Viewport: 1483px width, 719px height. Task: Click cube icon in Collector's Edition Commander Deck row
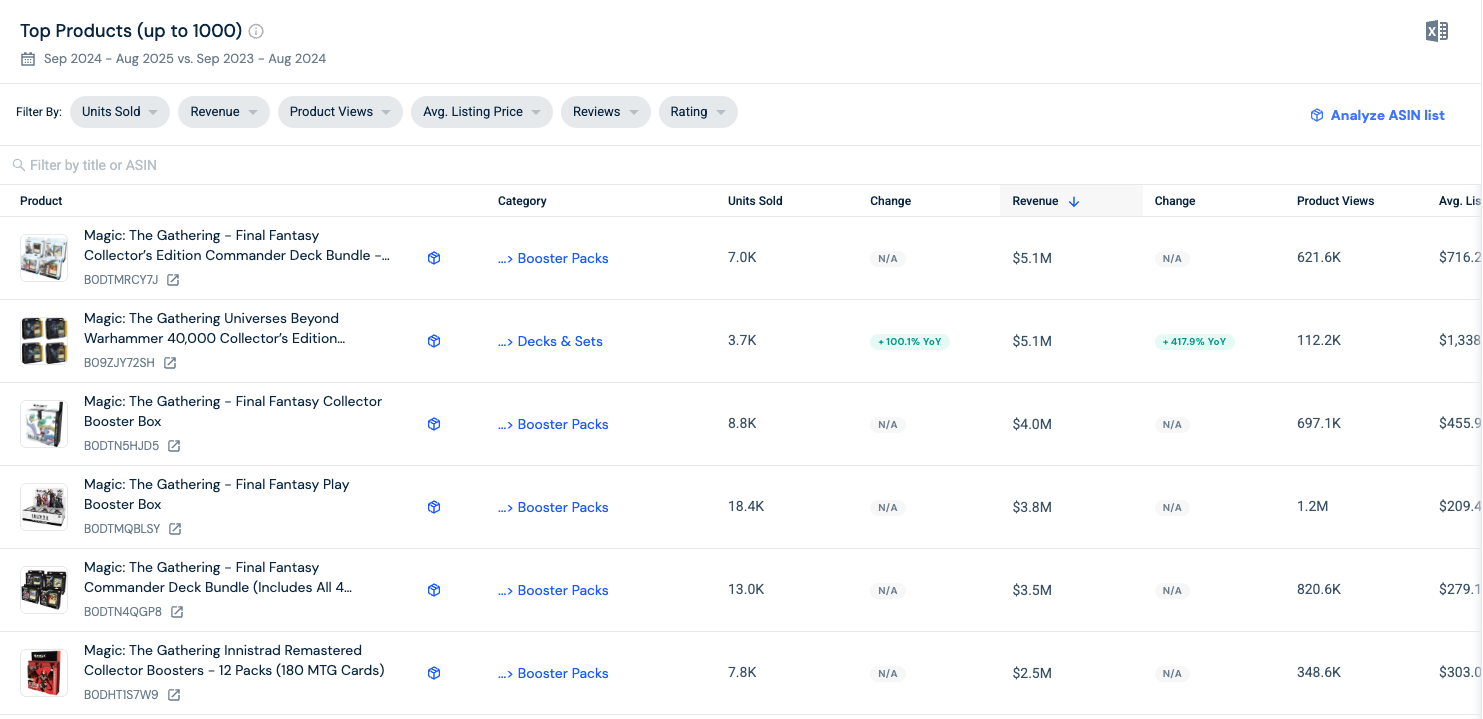tap(434, 258)
